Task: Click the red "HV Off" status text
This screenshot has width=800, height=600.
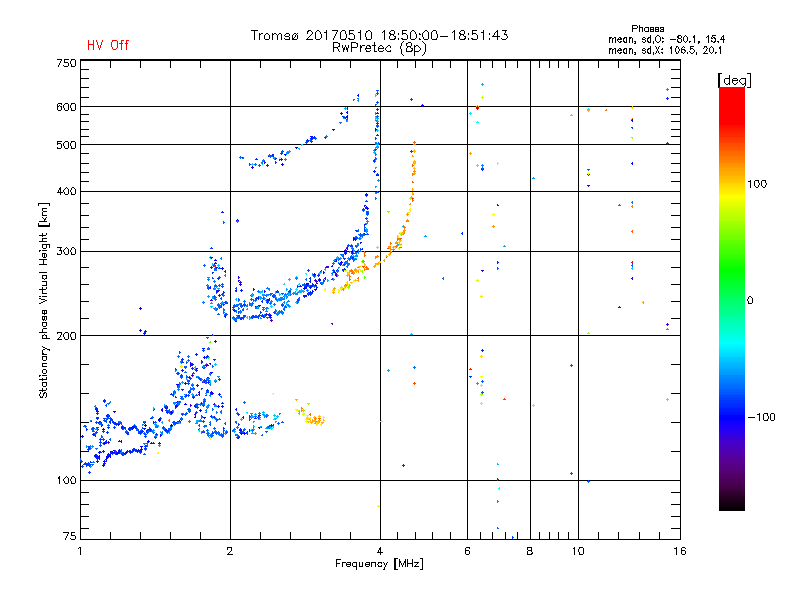Action: click(108, 45)
